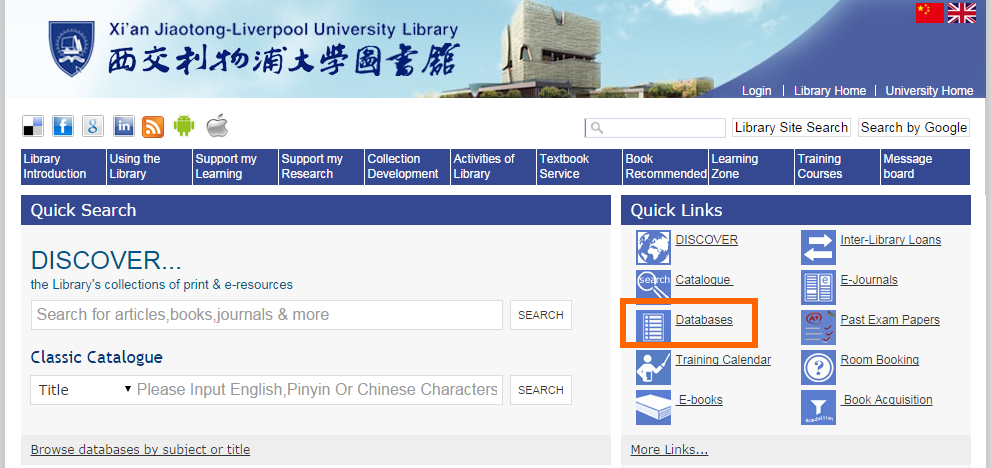Open the Facebook share icon
Screen dimensions: 991x468
pyautogui.click(x=63, y=127)
